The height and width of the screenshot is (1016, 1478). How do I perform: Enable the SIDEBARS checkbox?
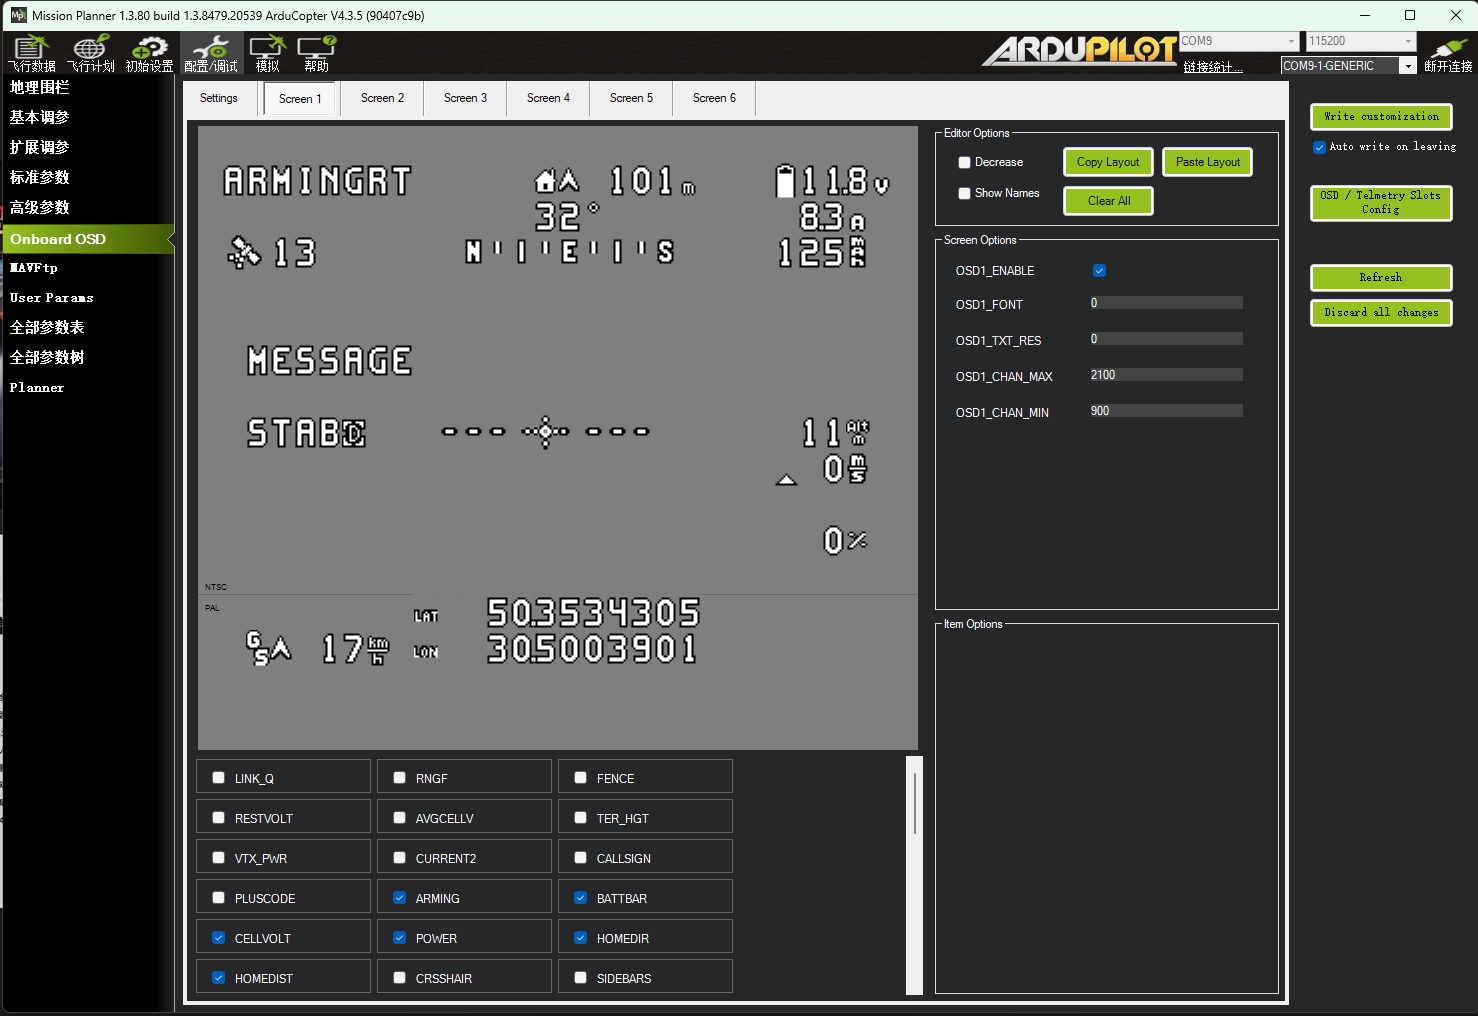(x=581, y=978)
